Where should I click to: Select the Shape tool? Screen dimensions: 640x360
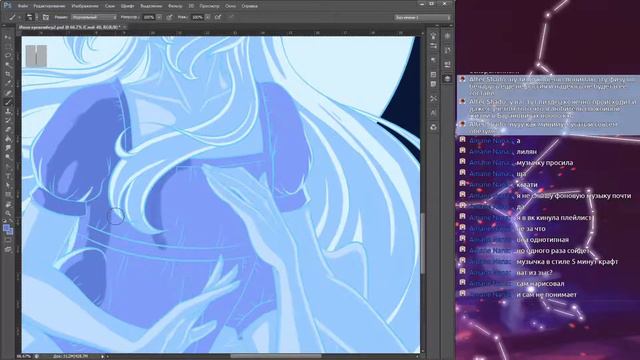[8, 195]
